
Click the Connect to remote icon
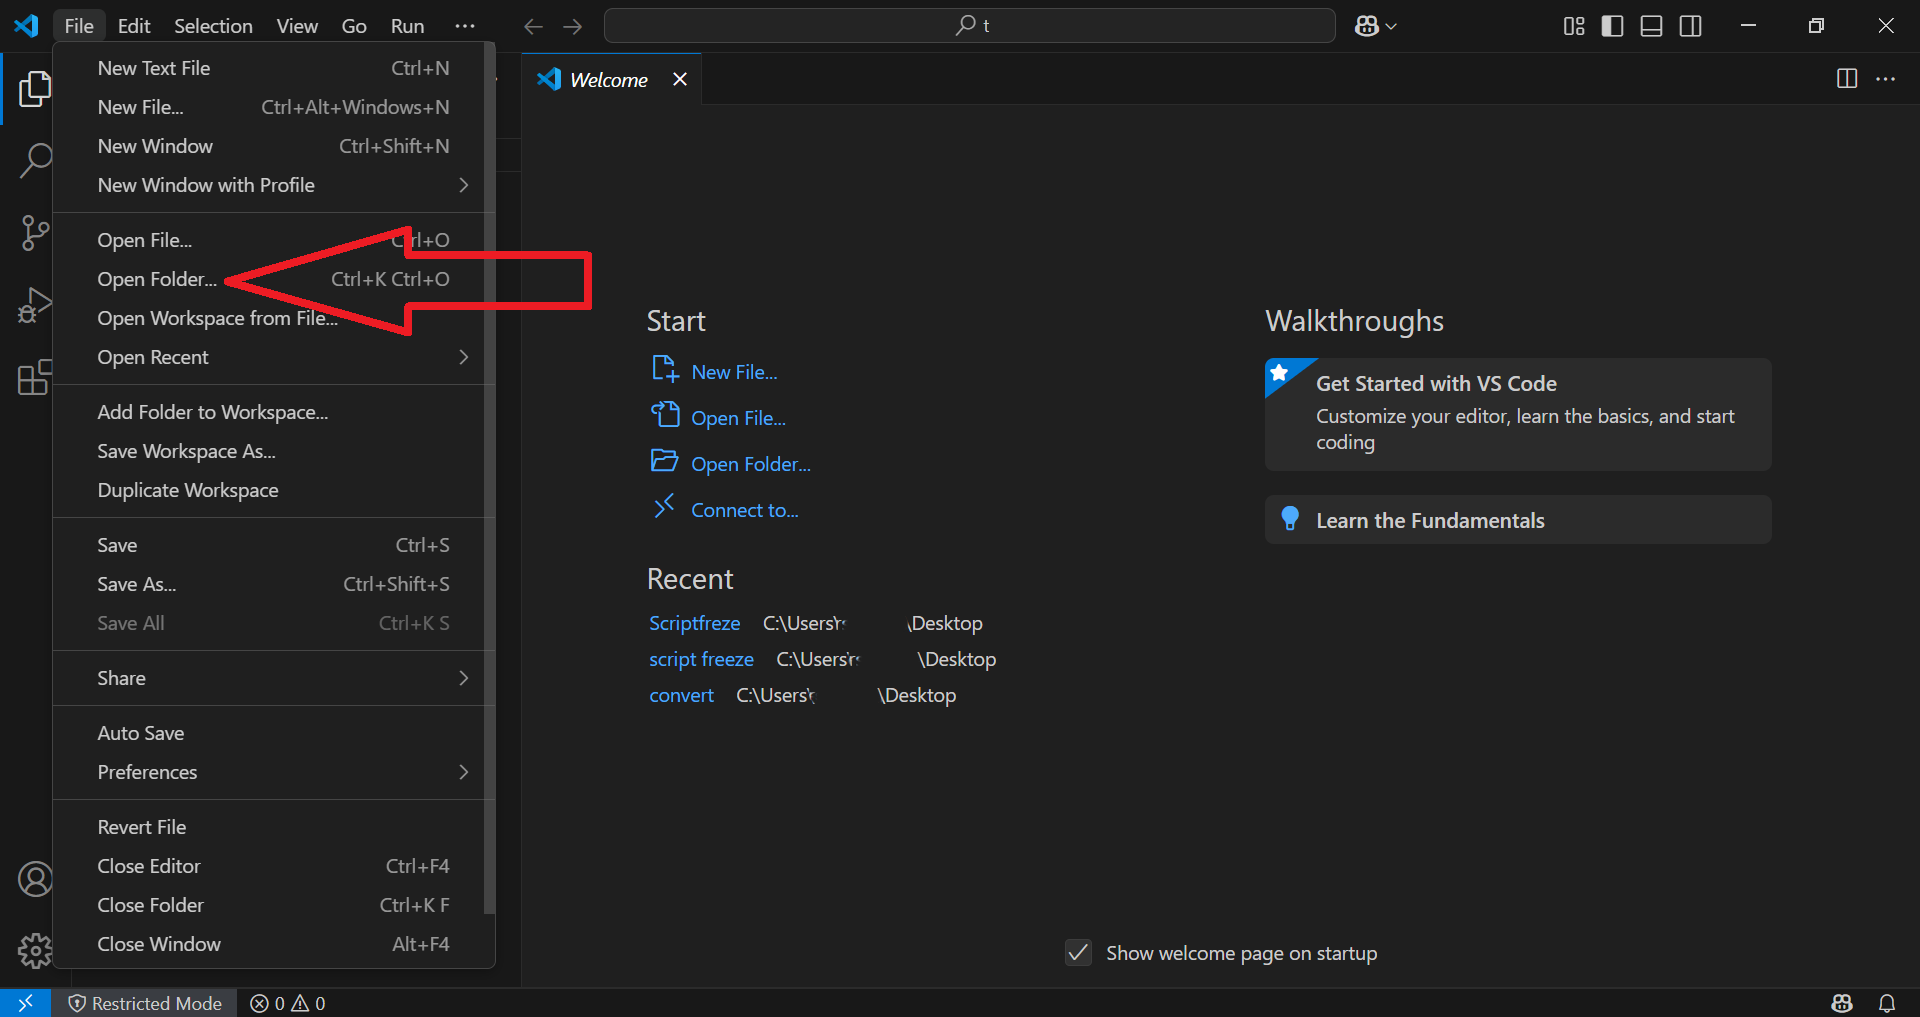pos(664,507)
